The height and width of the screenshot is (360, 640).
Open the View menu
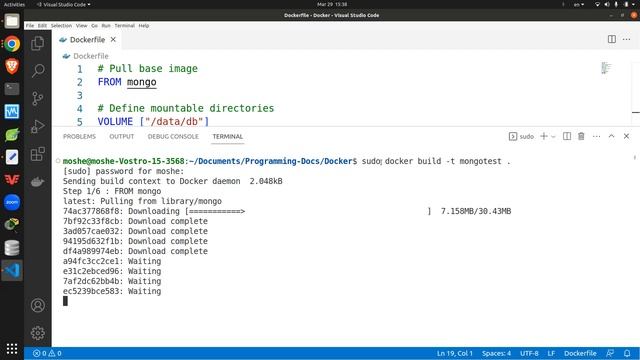click(82, 26)
